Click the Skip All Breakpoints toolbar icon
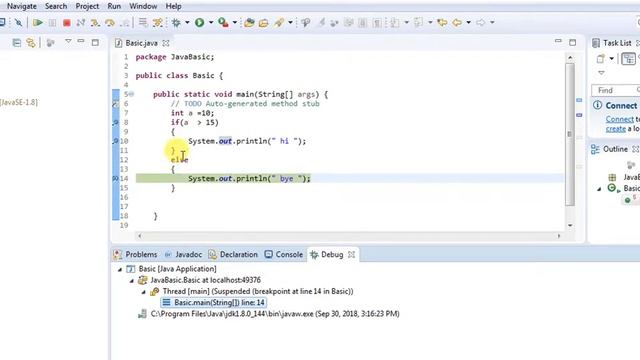Screen dimensions: 640x360 coord(18,22)
